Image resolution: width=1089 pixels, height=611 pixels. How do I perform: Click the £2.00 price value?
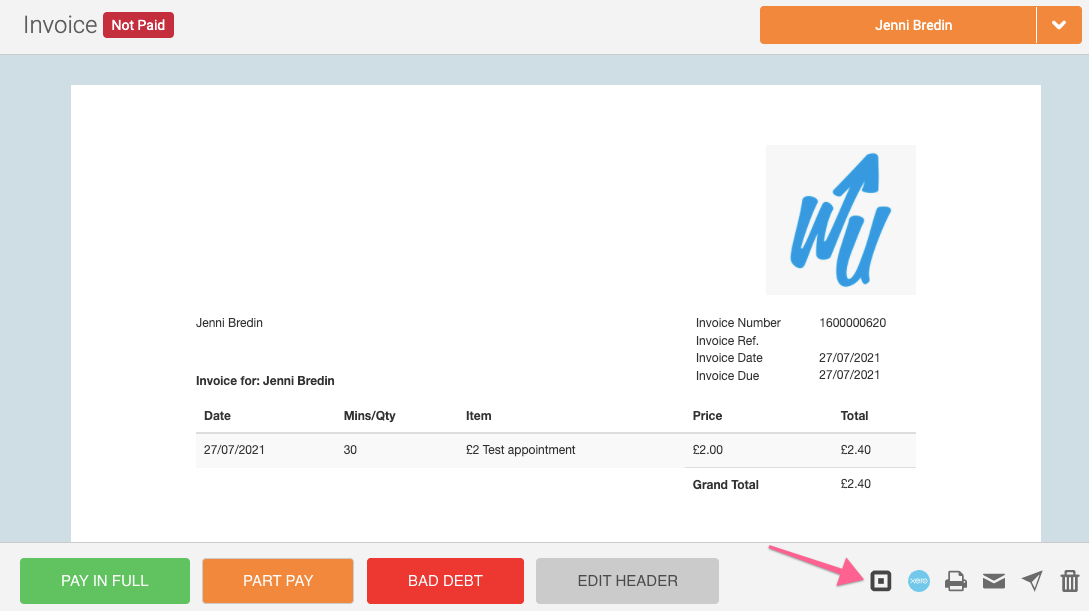tap(708, 450)
